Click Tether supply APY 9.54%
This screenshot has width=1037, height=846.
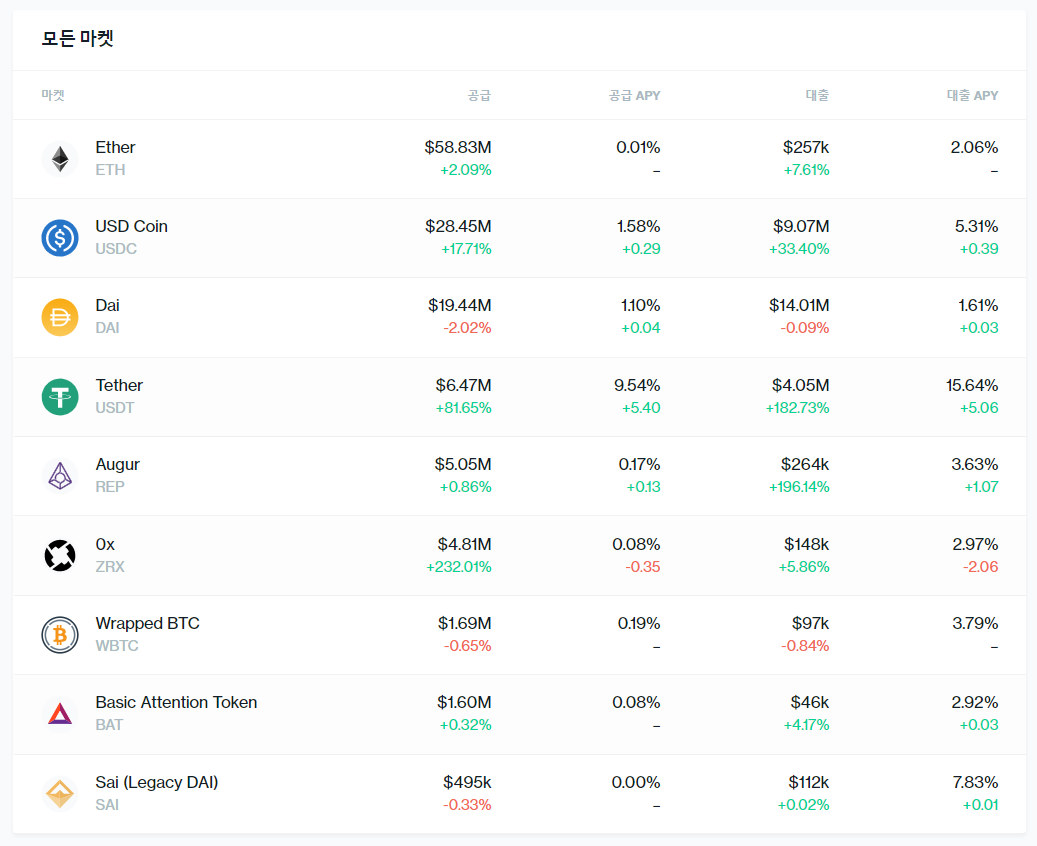[x=637, y=386]
